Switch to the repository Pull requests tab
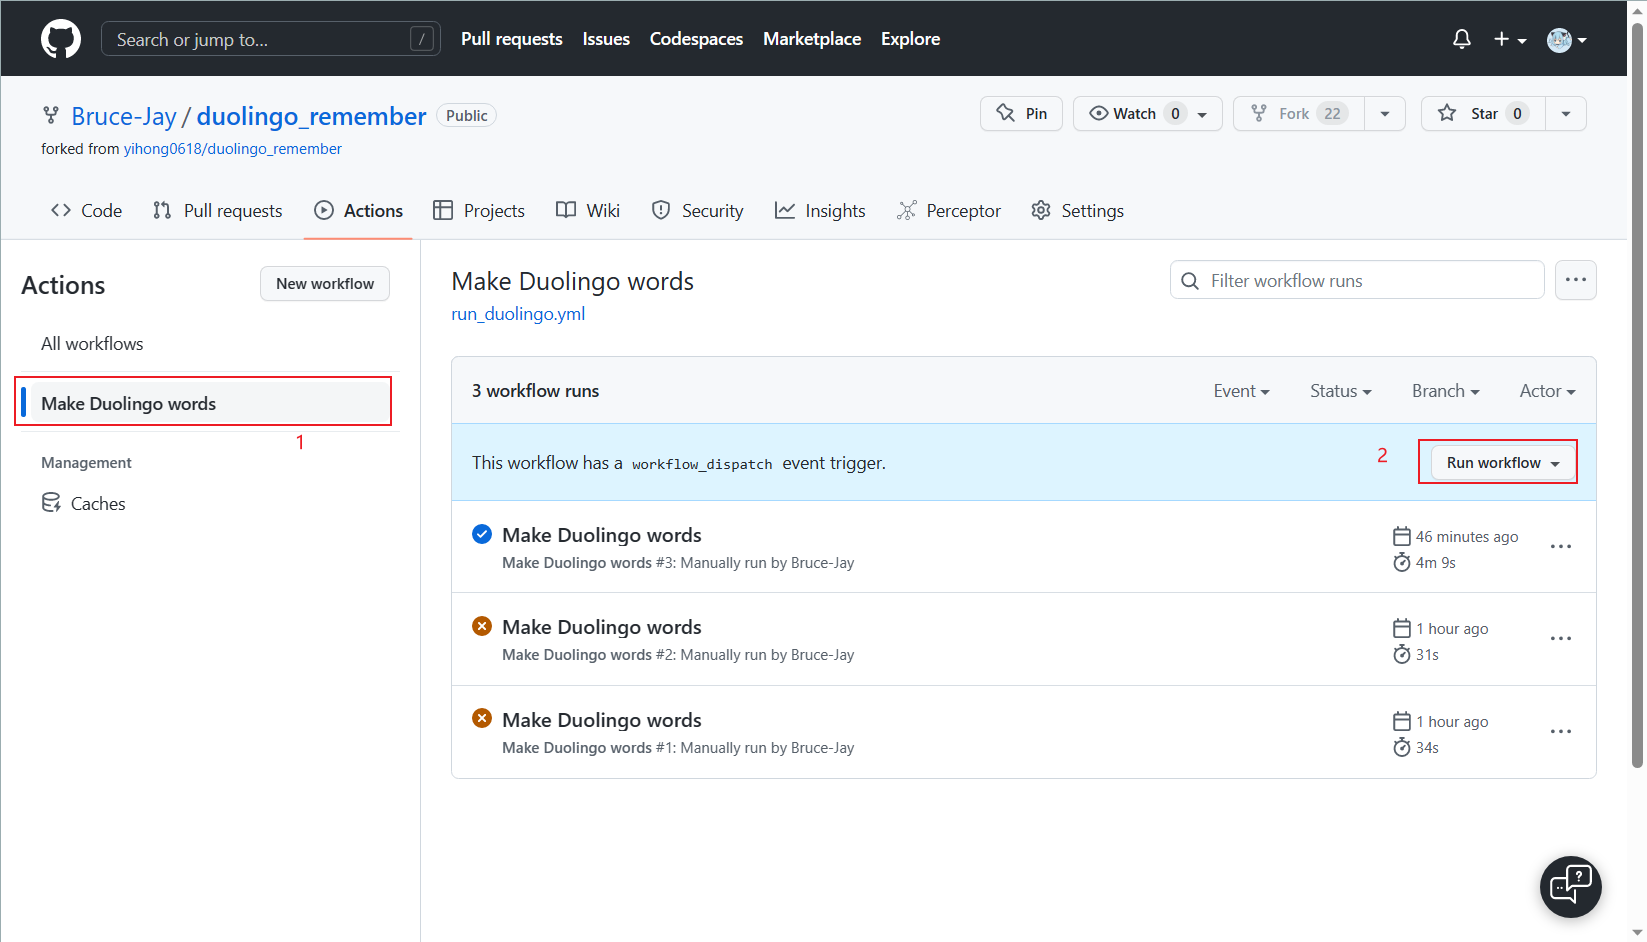The width and height of the screenshot is (1647, 942). 218,211
